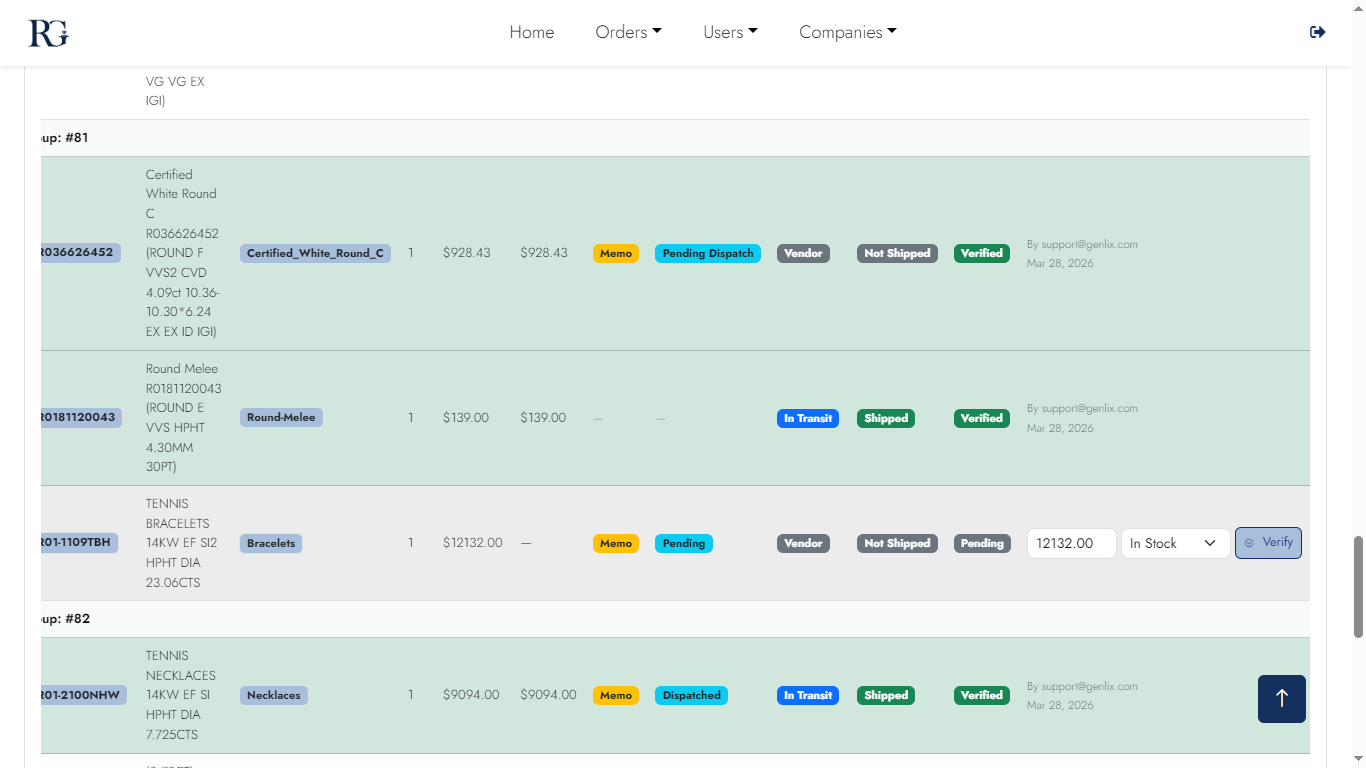1366x768 pixels.
Task: Click the Round-Melee category tag
Action: click(x=281, y=417)
